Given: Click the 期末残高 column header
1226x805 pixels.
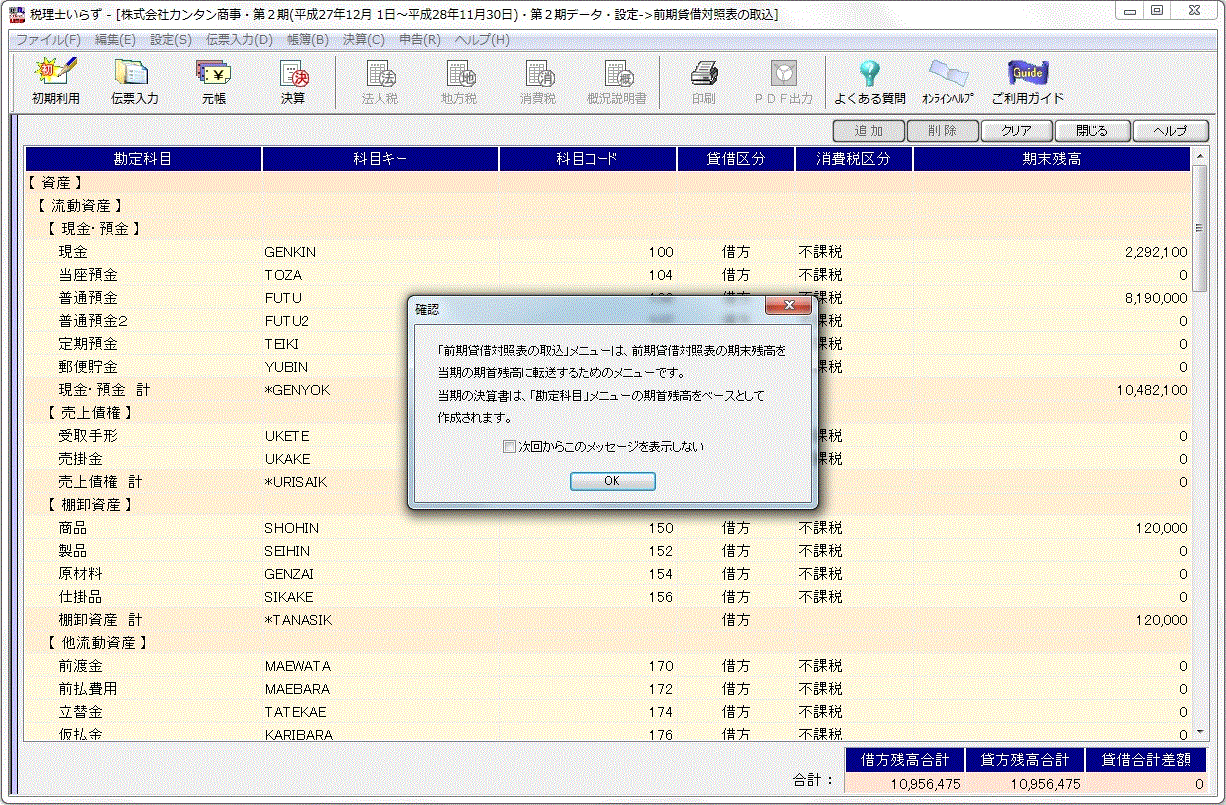Looking at the screenshot, I should [1051, 159].
